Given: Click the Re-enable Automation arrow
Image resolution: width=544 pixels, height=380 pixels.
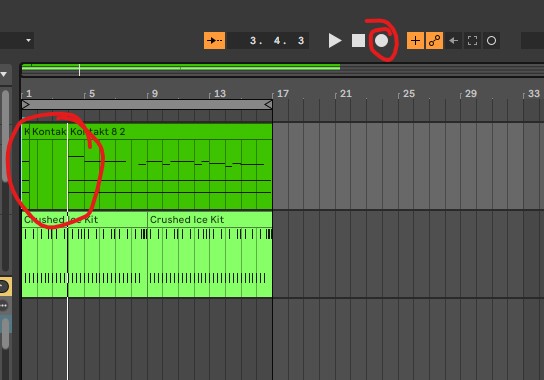Looking at the screenshot, I should coord(453,41).
